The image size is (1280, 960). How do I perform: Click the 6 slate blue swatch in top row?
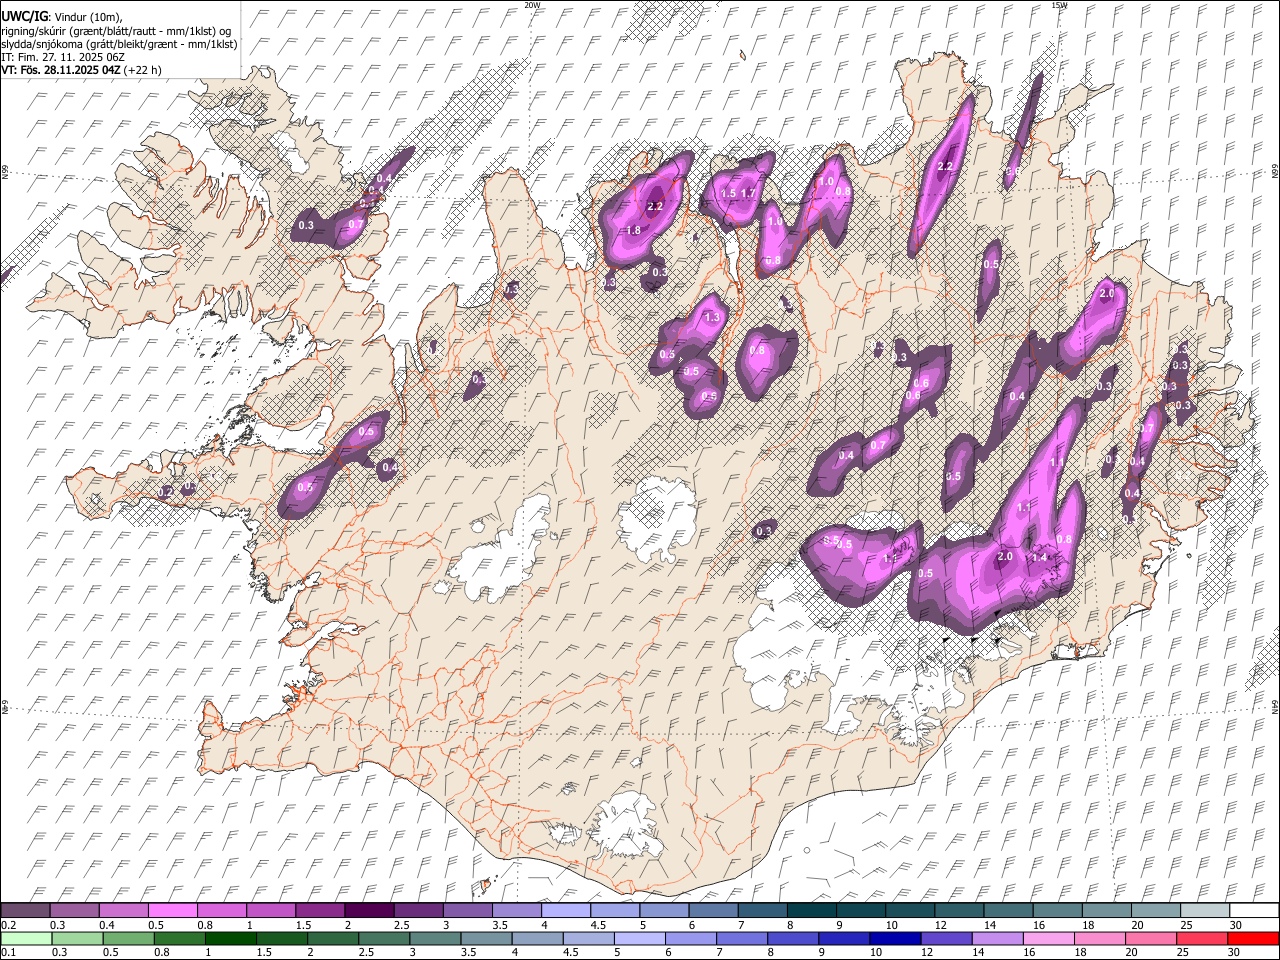point(712,911)
